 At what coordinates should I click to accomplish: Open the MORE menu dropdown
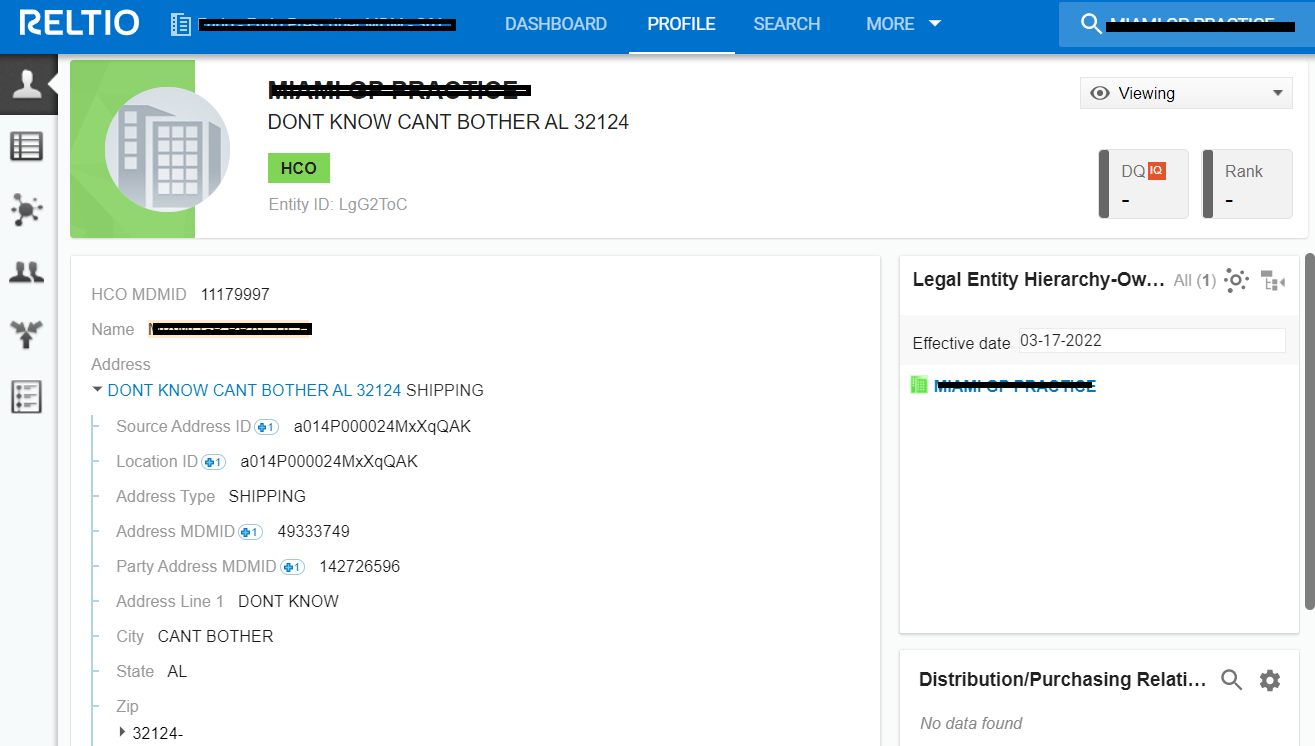pos(904,24)
